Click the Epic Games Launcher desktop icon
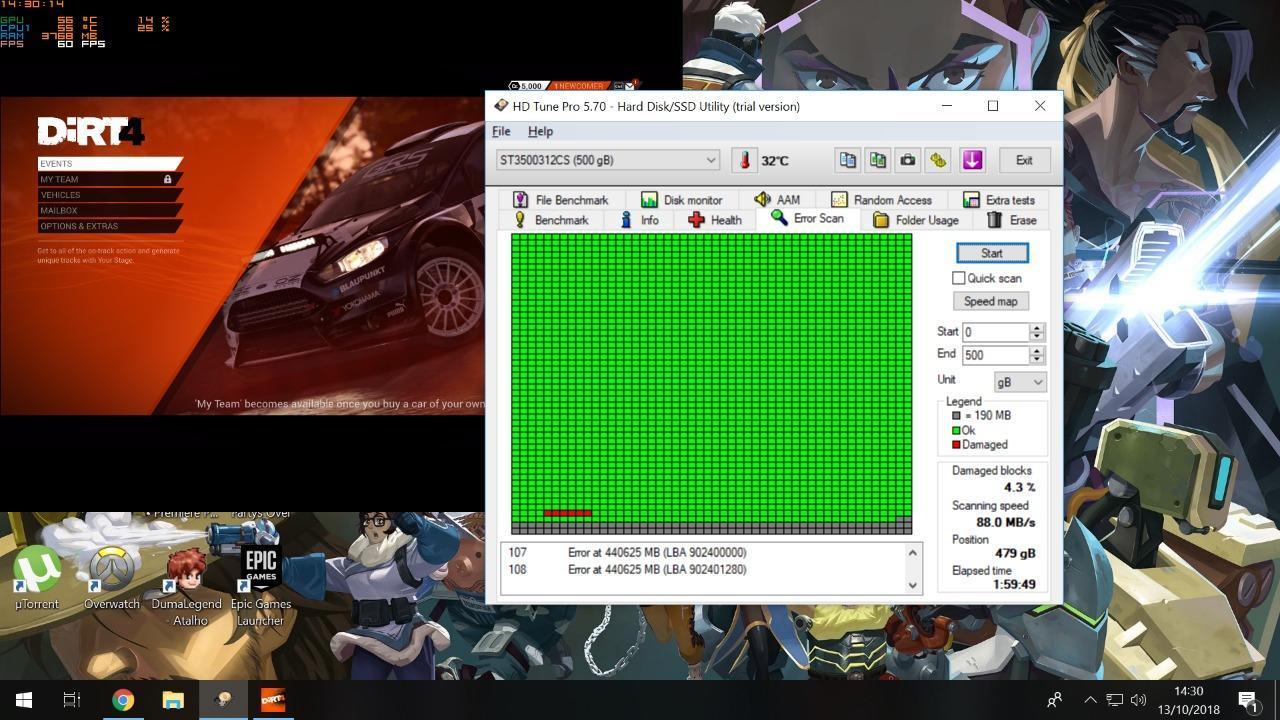Image resolution: width=1280 pixels, height=720 pixels. tap(261, 588)
